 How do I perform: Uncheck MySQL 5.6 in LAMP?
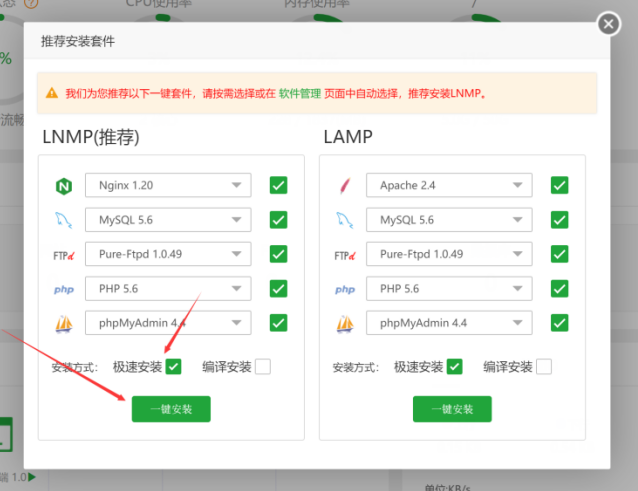560,220
